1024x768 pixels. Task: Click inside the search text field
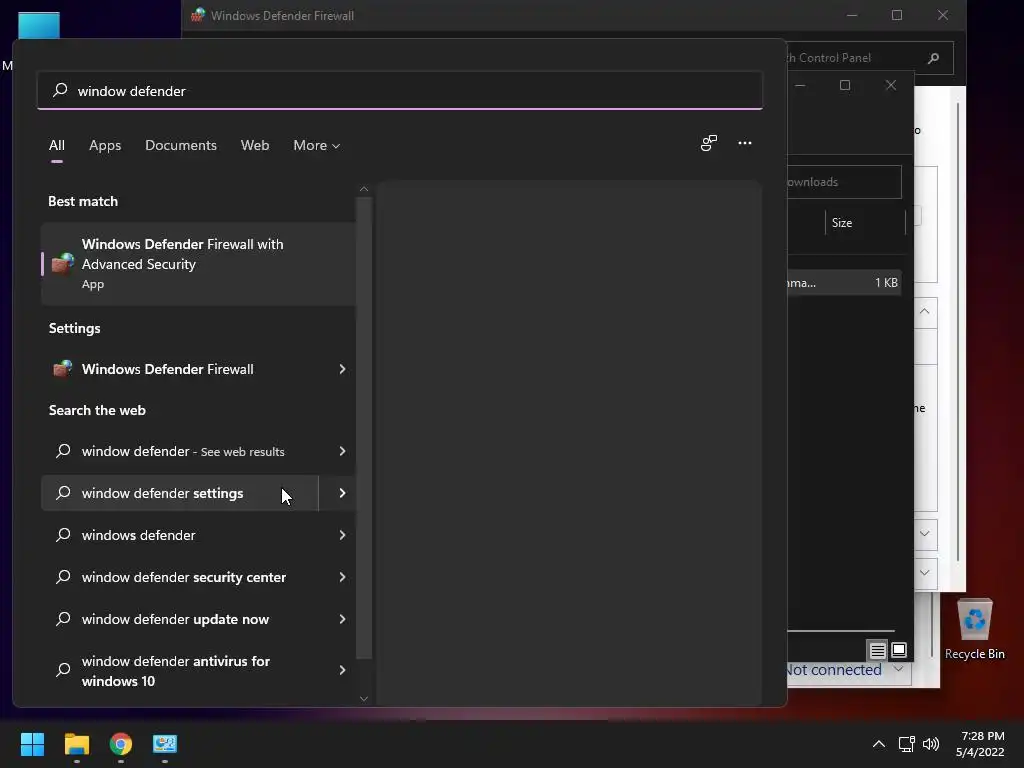(x=400, y=90)
